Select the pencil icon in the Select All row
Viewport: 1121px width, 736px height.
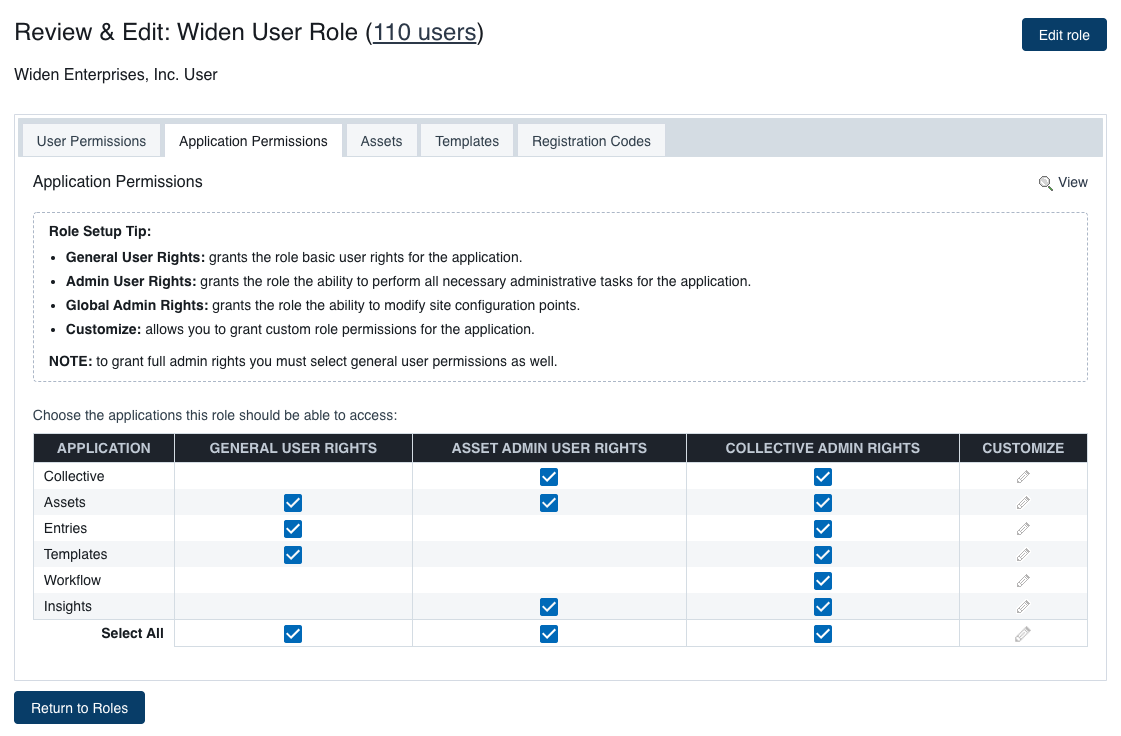click(1022, 633)
